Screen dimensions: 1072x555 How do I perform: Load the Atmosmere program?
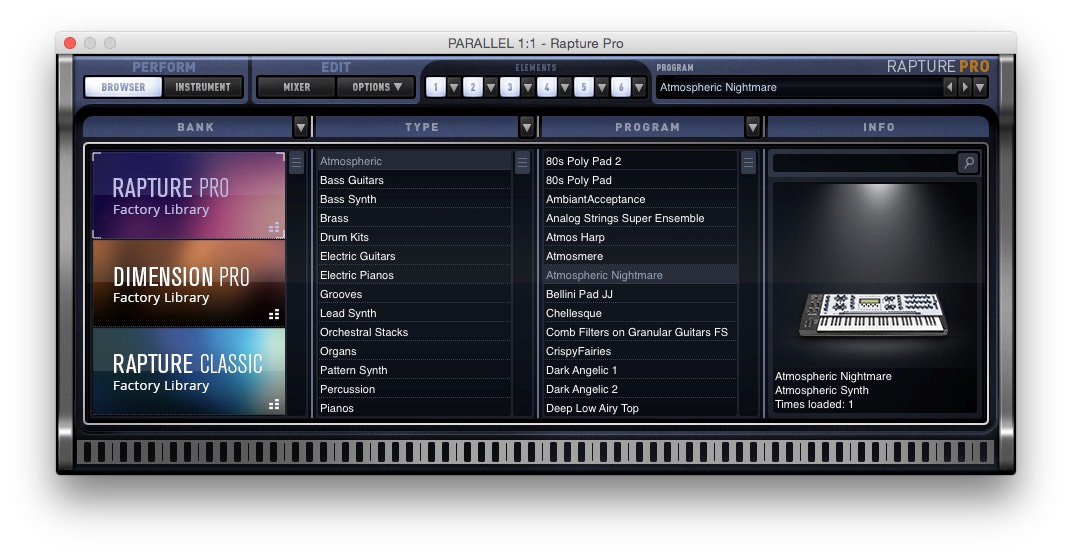pos(640,256)
